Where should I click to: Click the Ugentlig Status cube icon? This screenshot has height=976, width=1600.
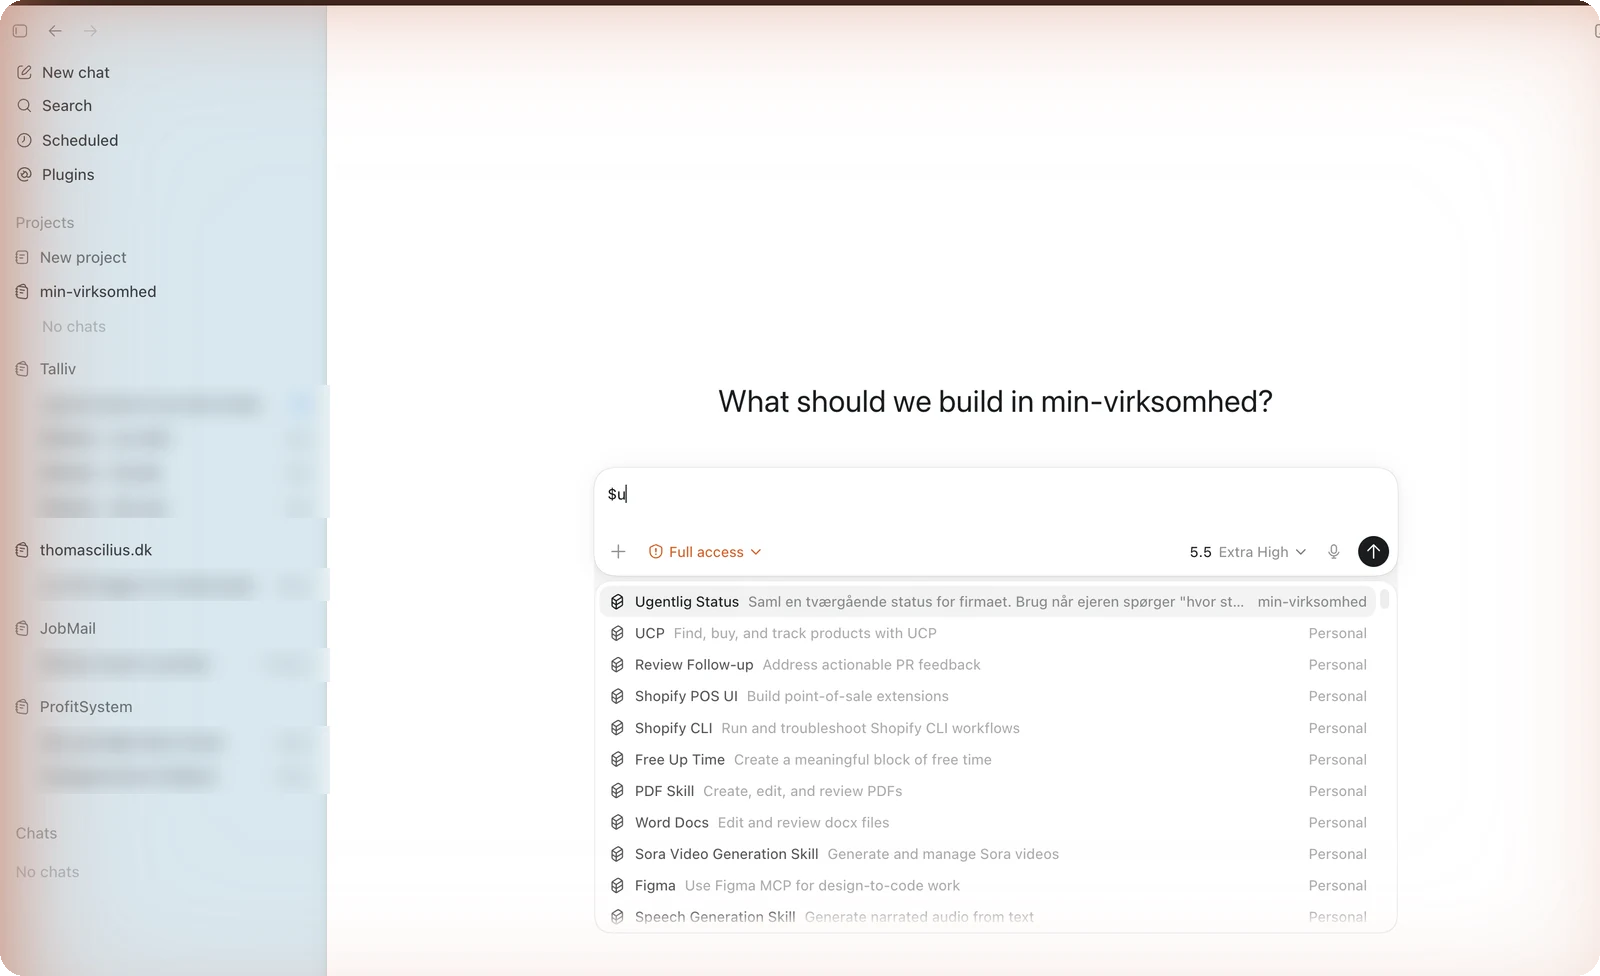617,601
